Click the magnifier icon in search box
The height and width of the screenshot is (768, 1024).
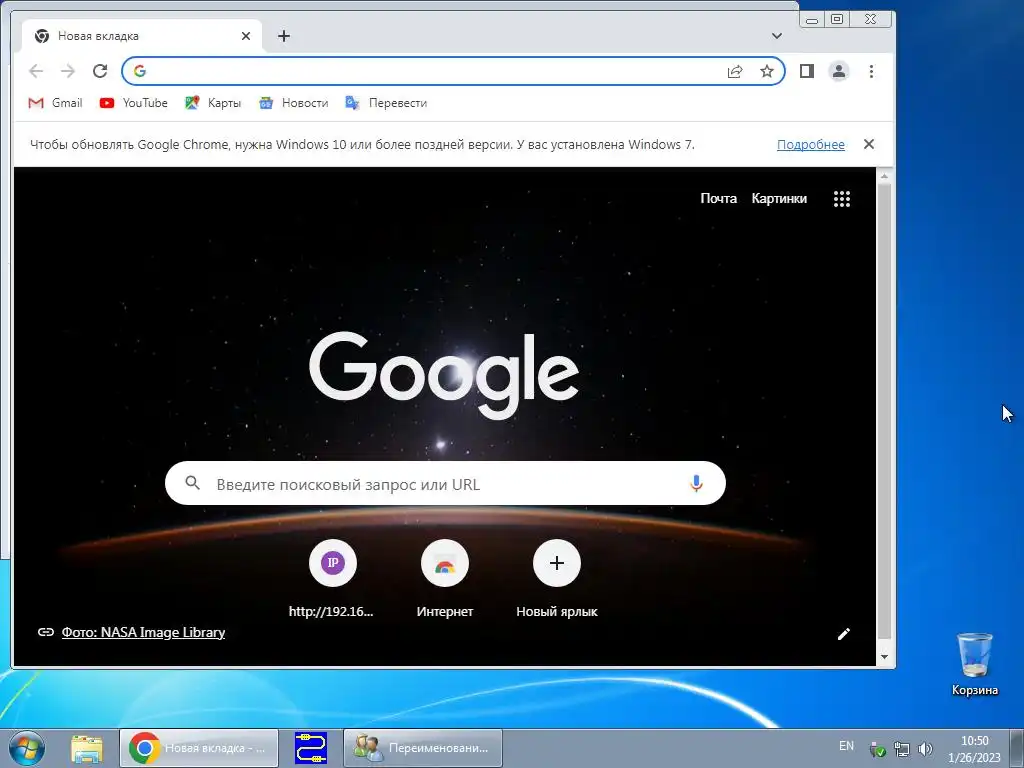(x=192, y=483)
